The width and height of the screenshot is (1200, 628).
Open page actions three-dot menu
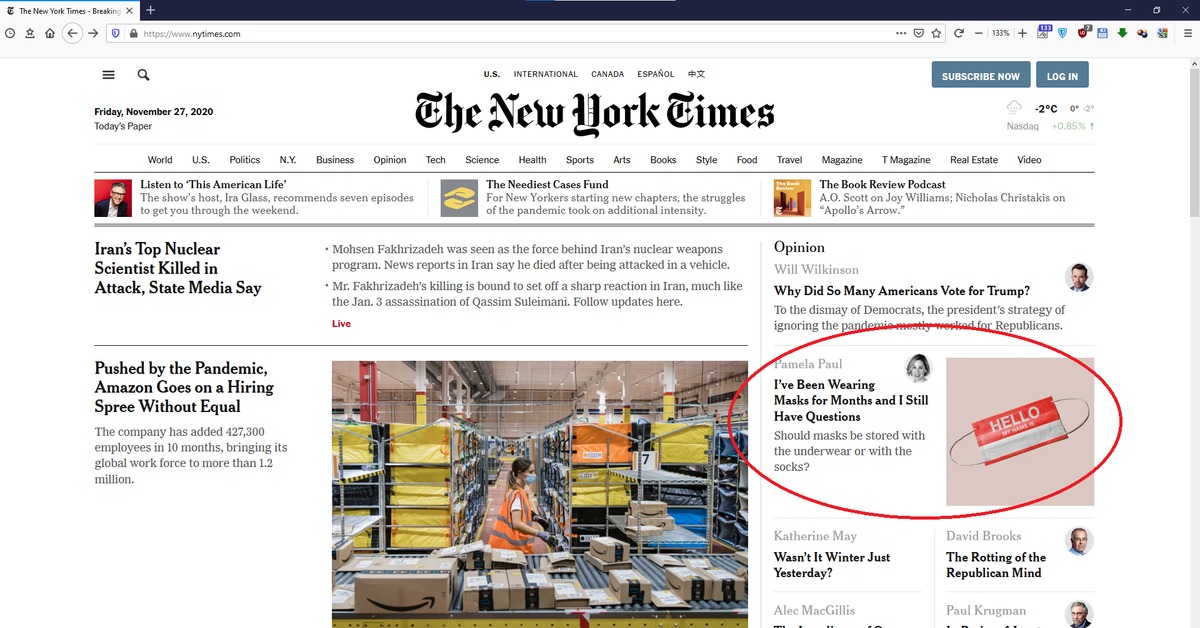point(901,33)
